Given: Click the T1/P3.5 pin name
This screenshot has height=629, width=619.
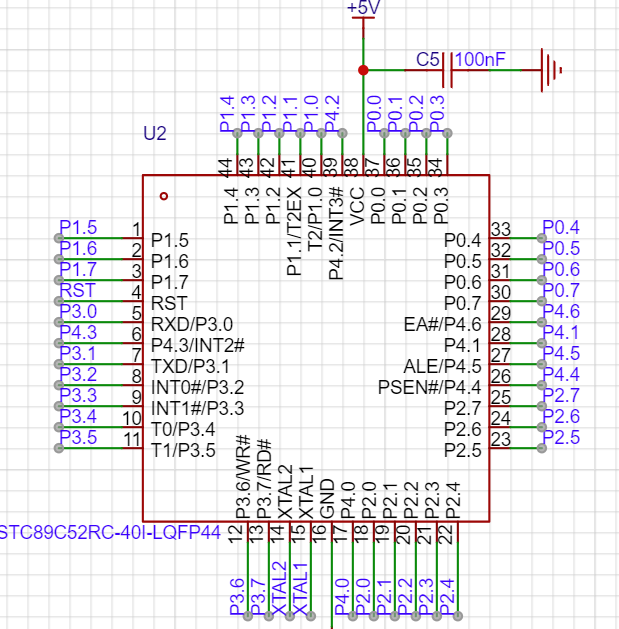Looking at the screenshot, I should (x=183, y=450).
